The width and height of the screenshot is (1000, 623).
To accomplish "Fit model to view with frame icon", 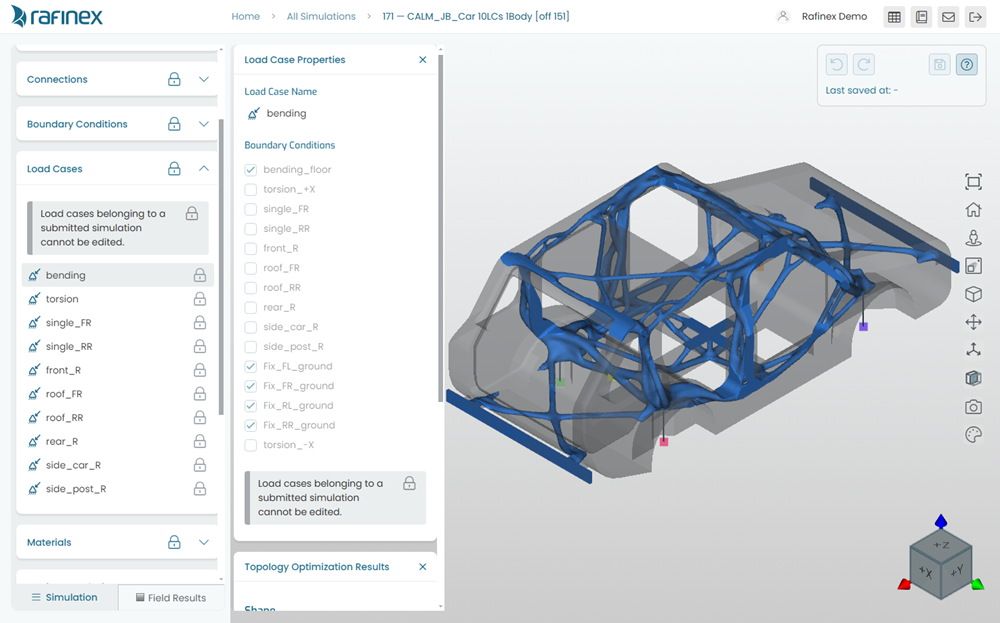I will 973,182.
